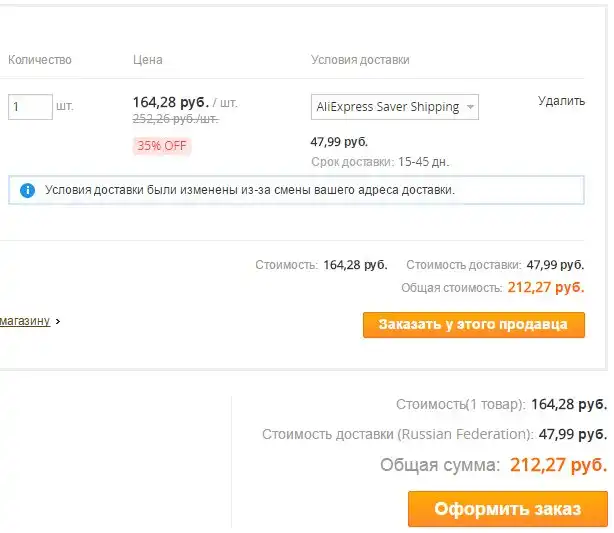The image size is (614, 533).
Task: Click the arrow next to the магазину link
Action: tap(58, 322)
